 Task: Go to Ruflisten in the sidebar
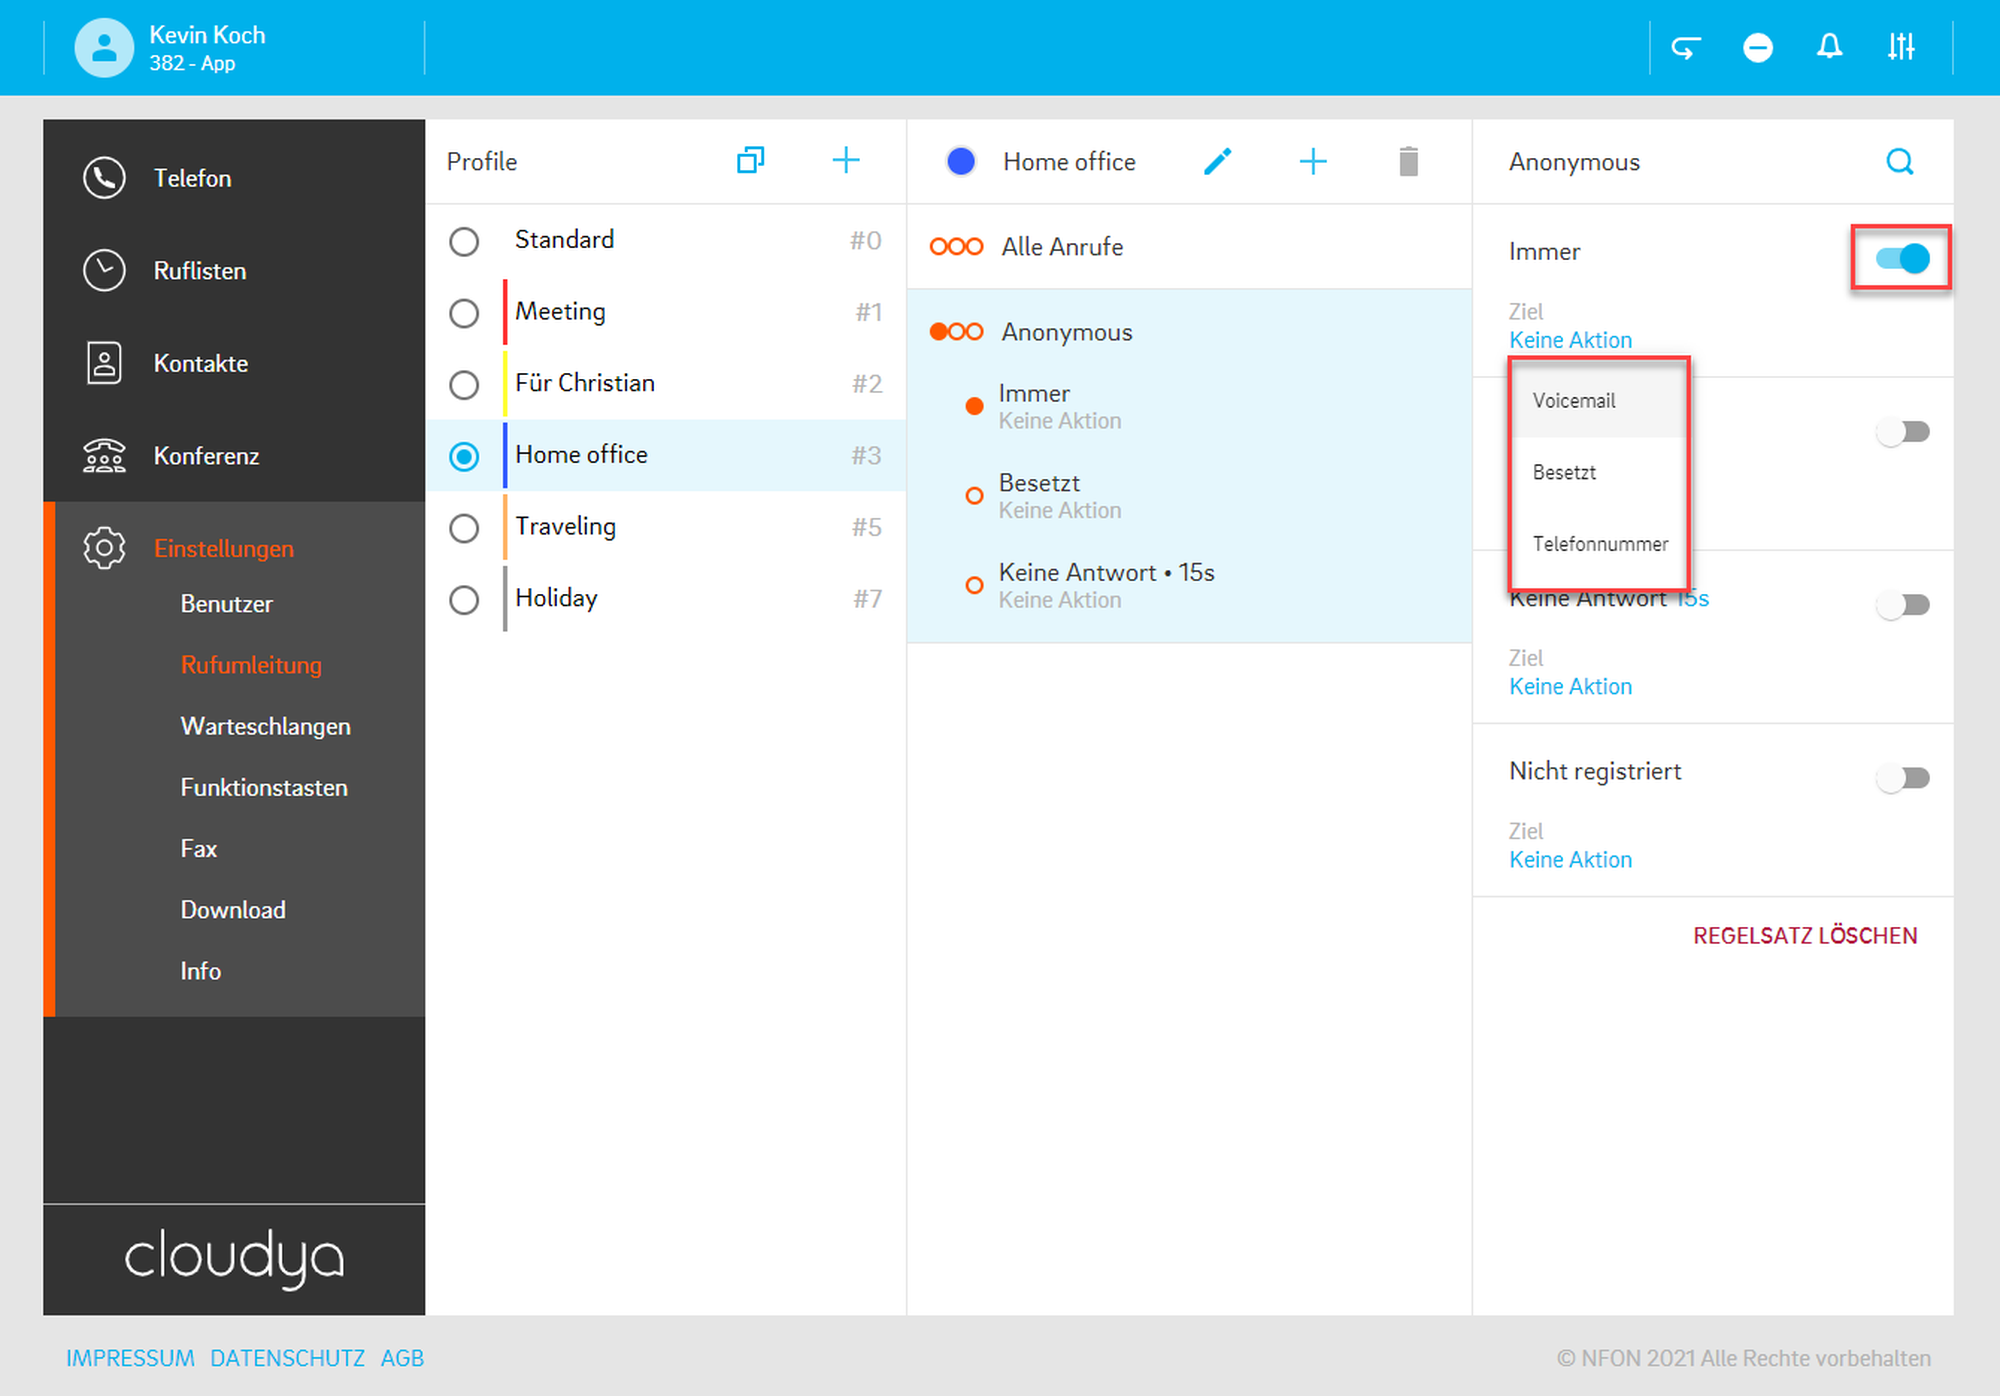[199, 271]
